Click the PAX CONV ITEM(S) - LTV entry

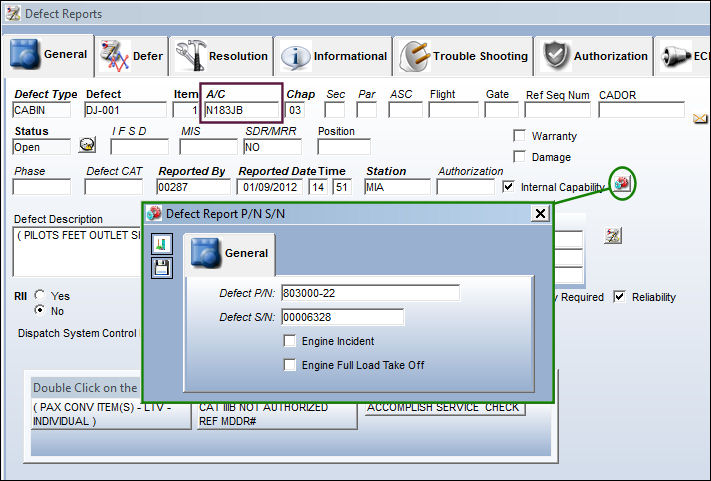111,415
